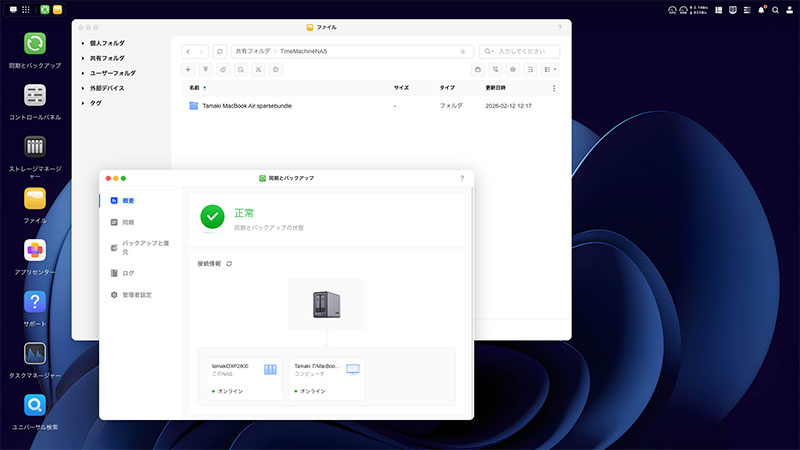Click the refresh button in file toolbar
Viewport: 800px width, 450px height.
click(219, 50)
